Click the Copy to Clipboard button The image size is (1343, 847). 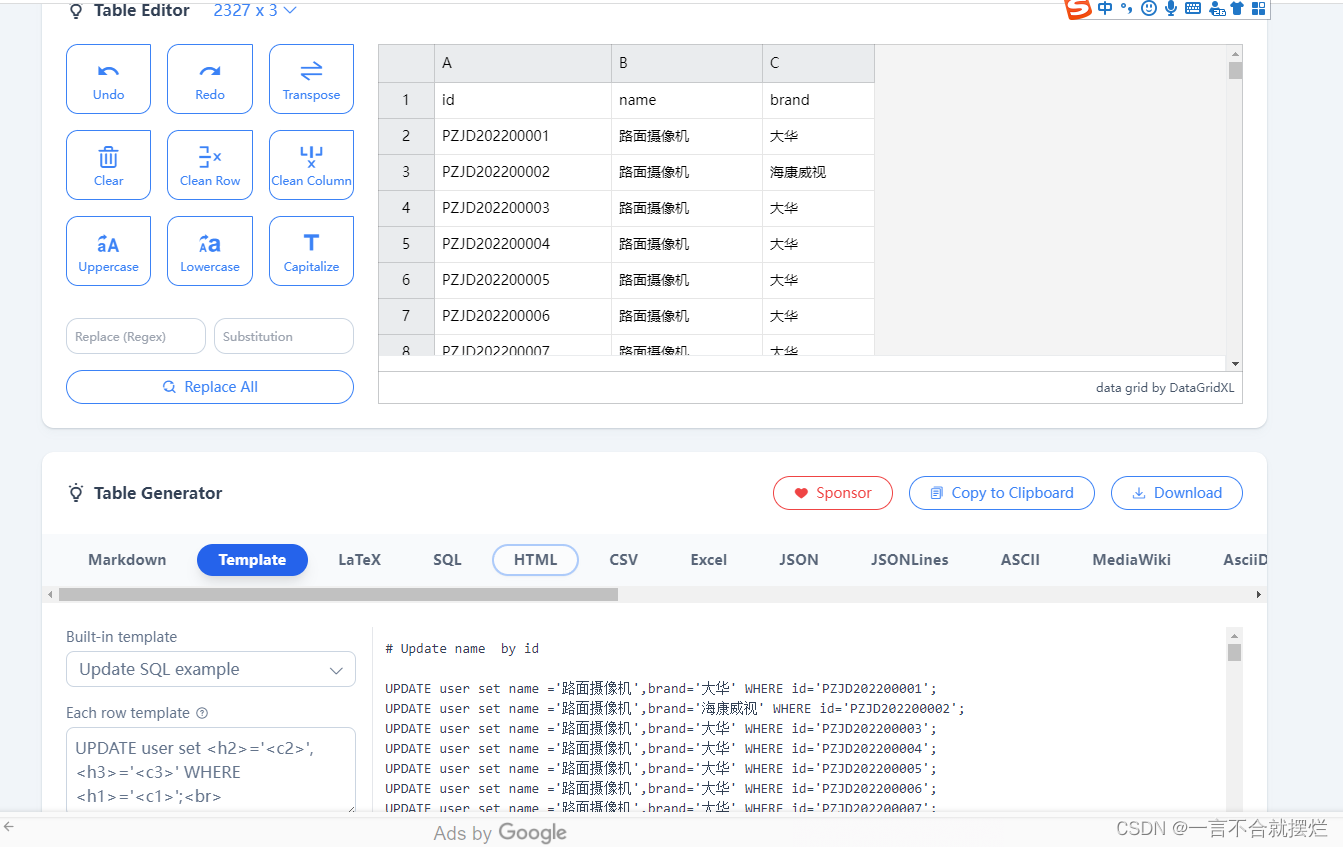pyautogui.click(x=1001, y=492)
